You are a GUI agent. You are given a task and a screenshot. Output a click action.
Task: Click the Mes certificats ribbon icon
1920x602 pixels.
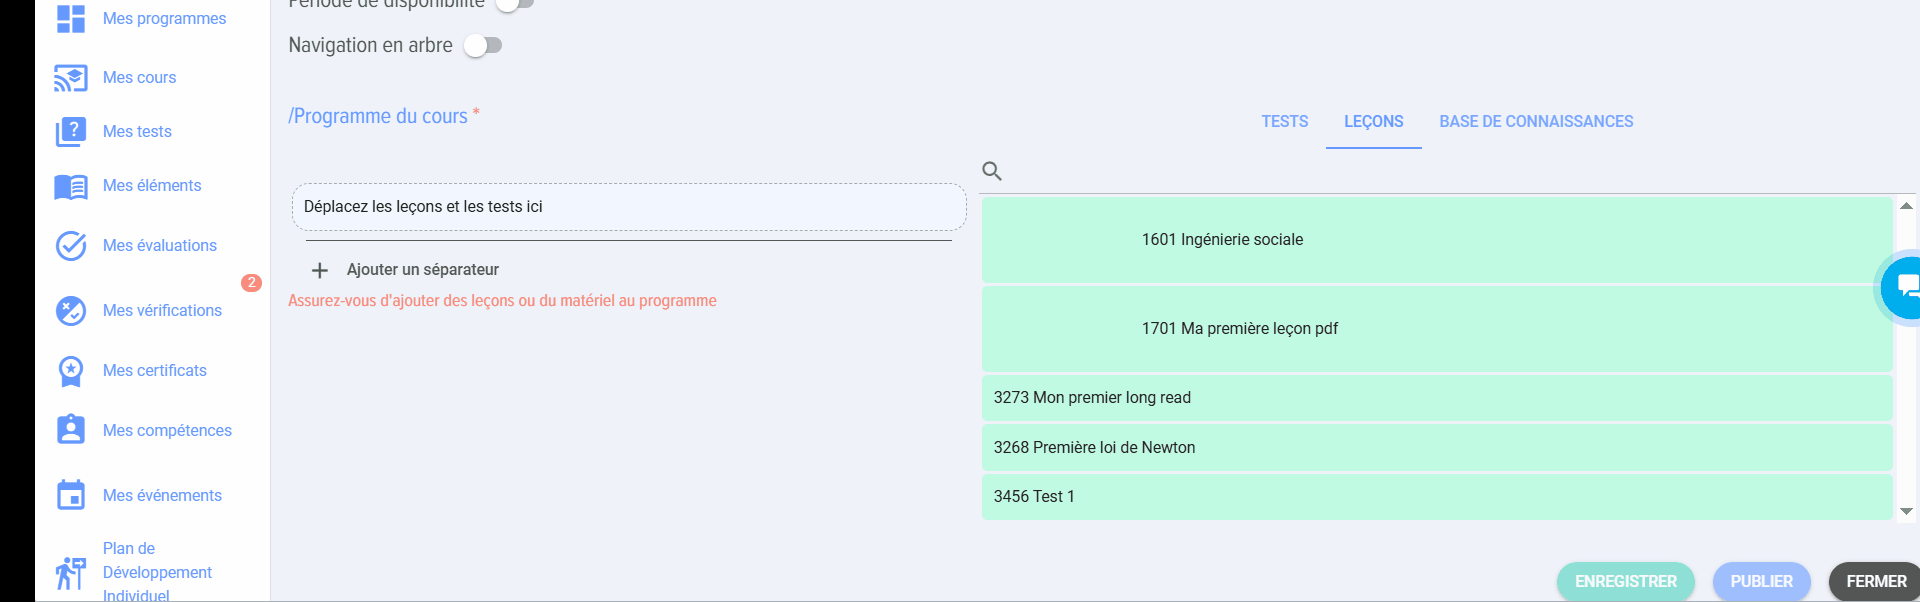tap(71, 371)
